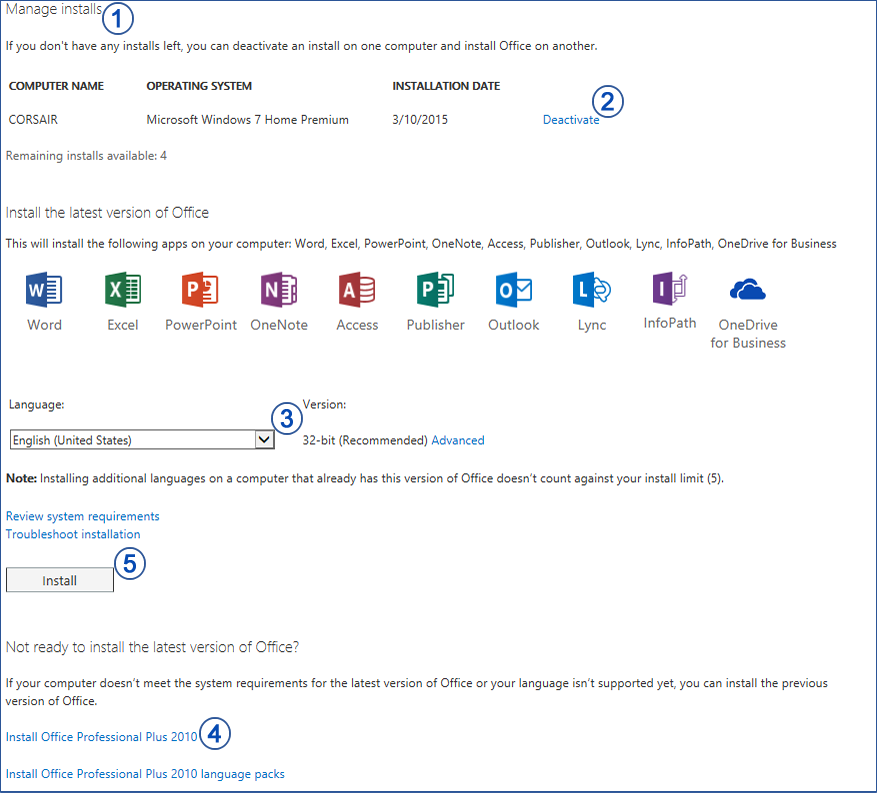This screenshot has width=877, height=794.
Task: Click the Lync label under its icon
Action: click(592, 325)
